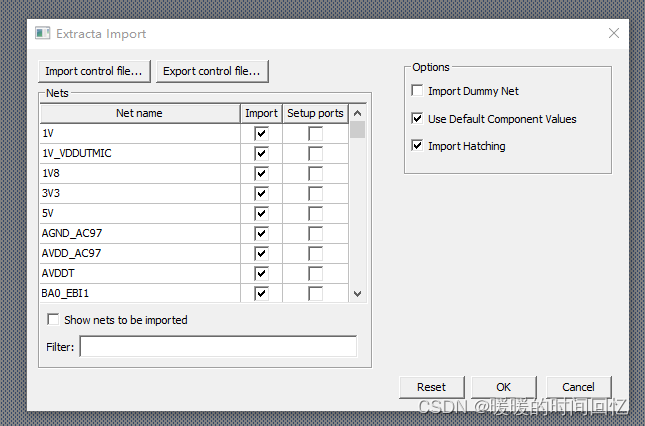Select the 3V3 net name cell
The width and height of the screenshot is (645, 426).
[x=140, y=194]
